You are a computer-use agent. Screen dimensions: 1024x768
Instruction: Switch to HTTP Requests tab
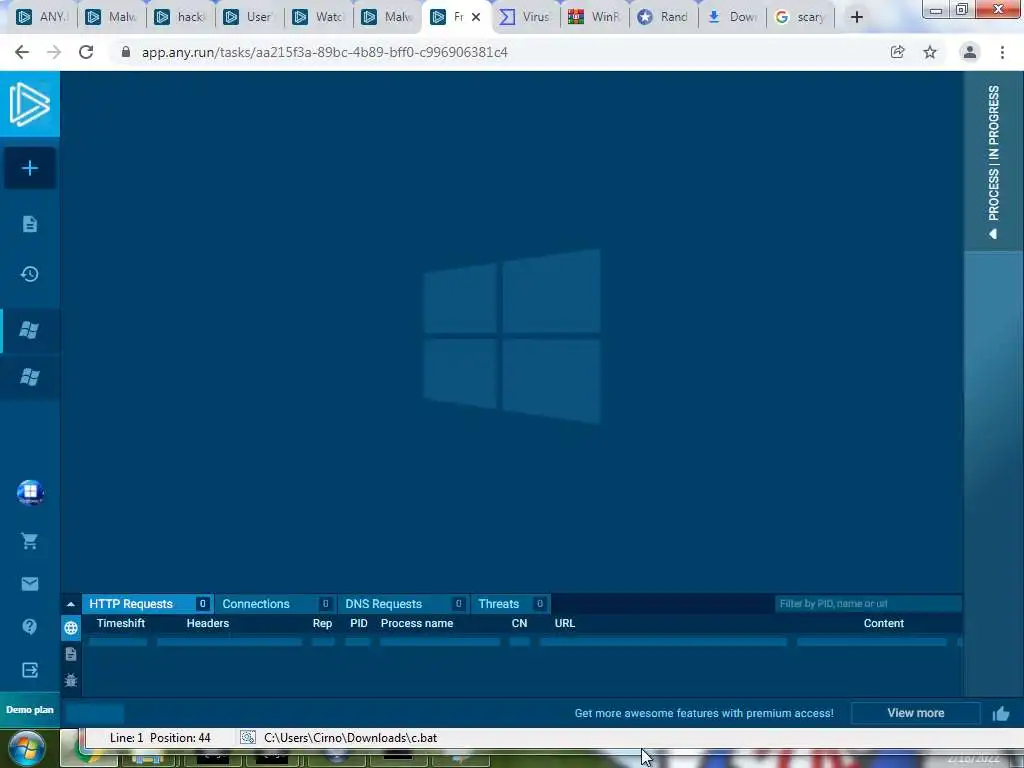148,604
